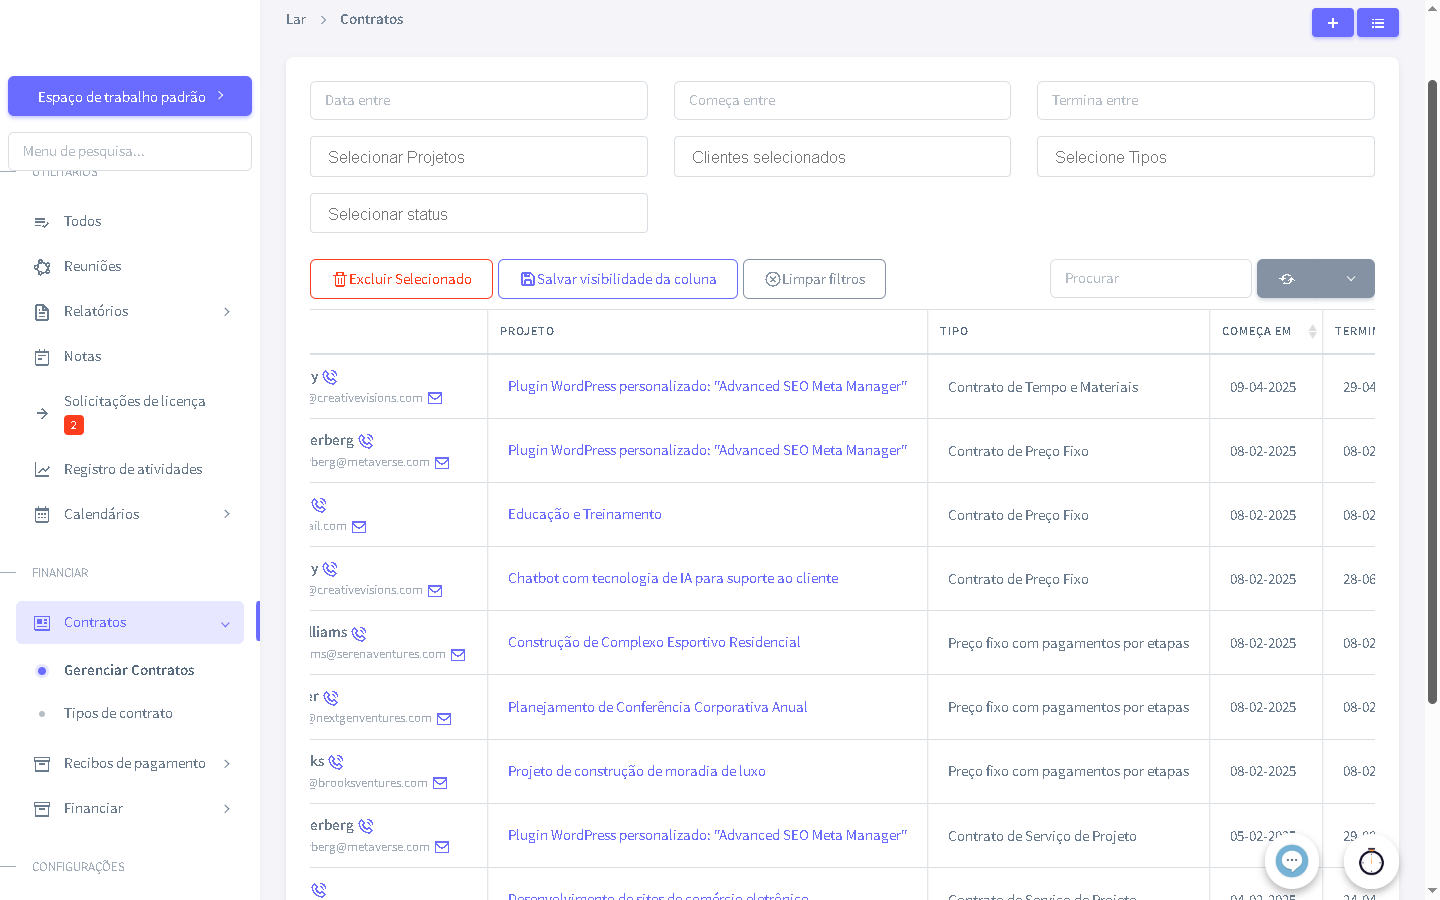Click Excluir Selecionado button
The width and height of the screenshot is (1440, 900).
(x=401, y=279)
